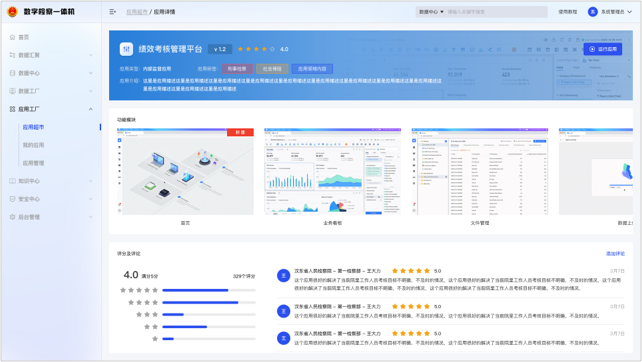The height and width of the screenshot is (362, 642).
Task: Click the system administrator avatar
Action: pos(592,12)
